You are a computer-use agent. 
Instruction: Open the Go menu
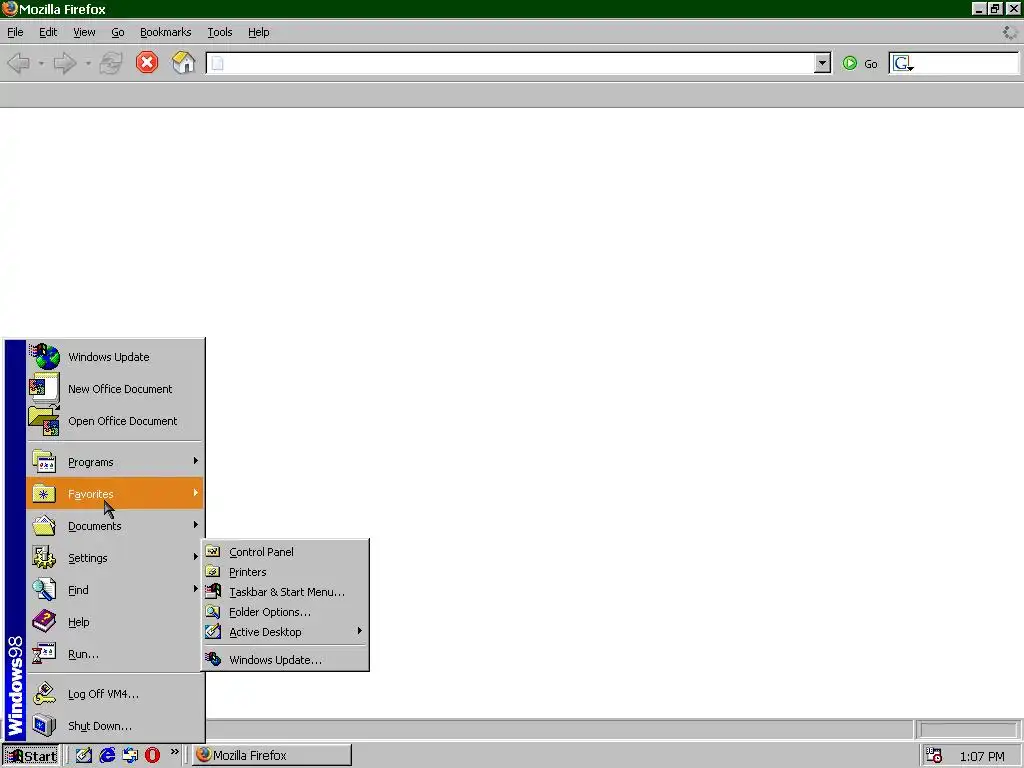click(118, 32)
